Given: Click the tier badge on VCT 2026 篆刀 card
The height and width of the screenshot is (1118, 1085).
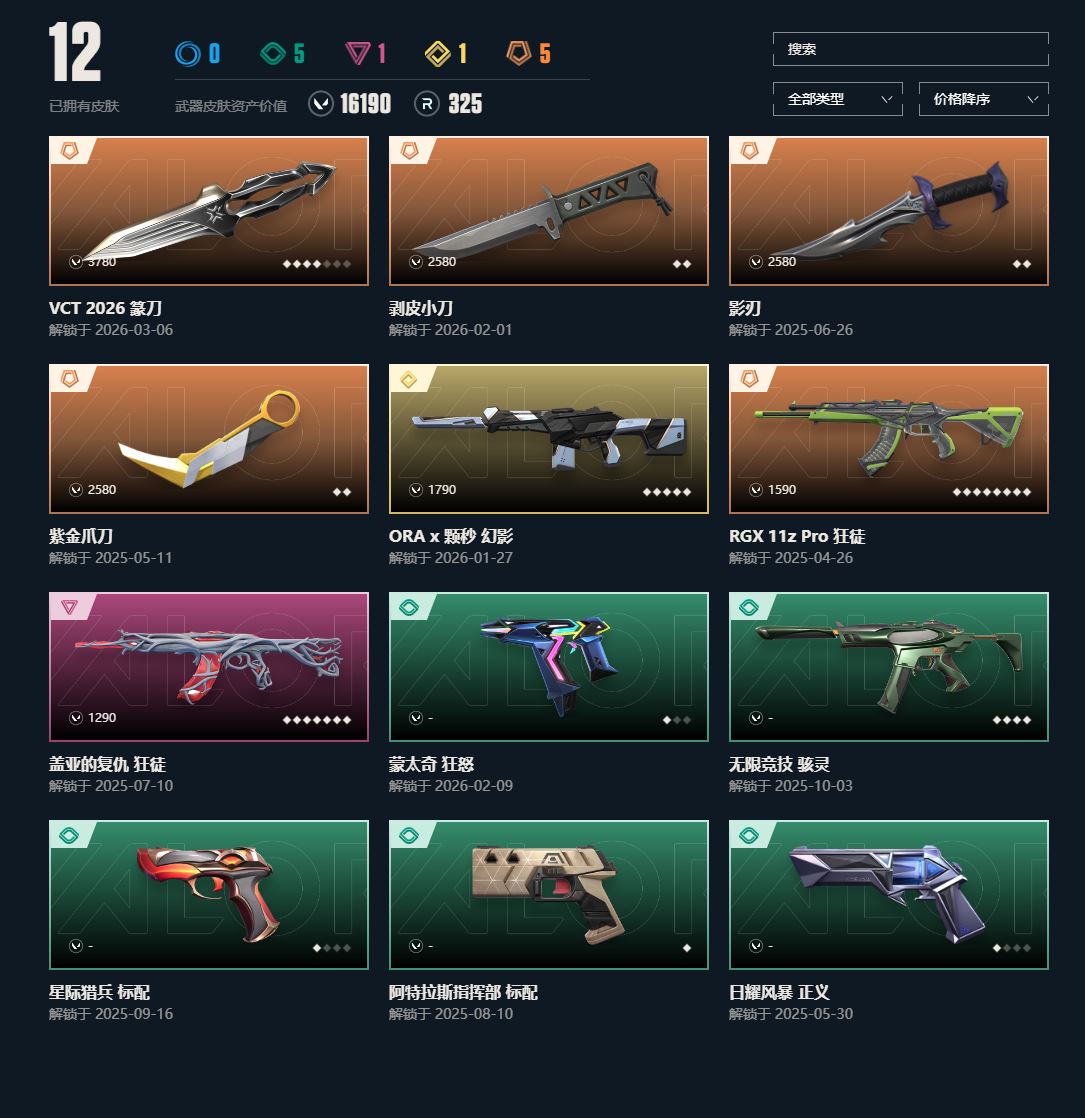Looking at the screenshot, I should pos(69,150).
